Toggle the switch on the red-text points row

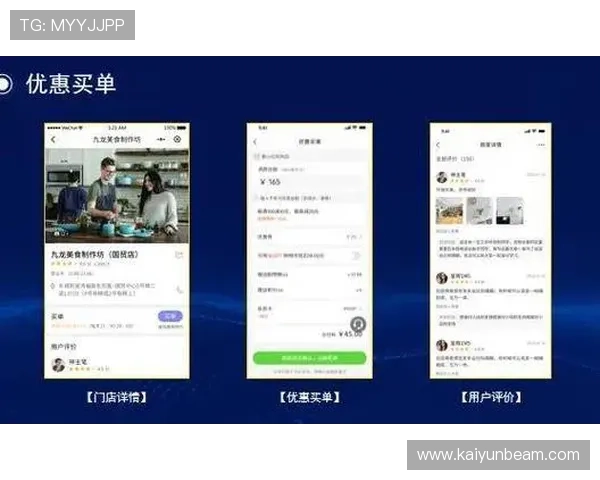pos(356,255)
